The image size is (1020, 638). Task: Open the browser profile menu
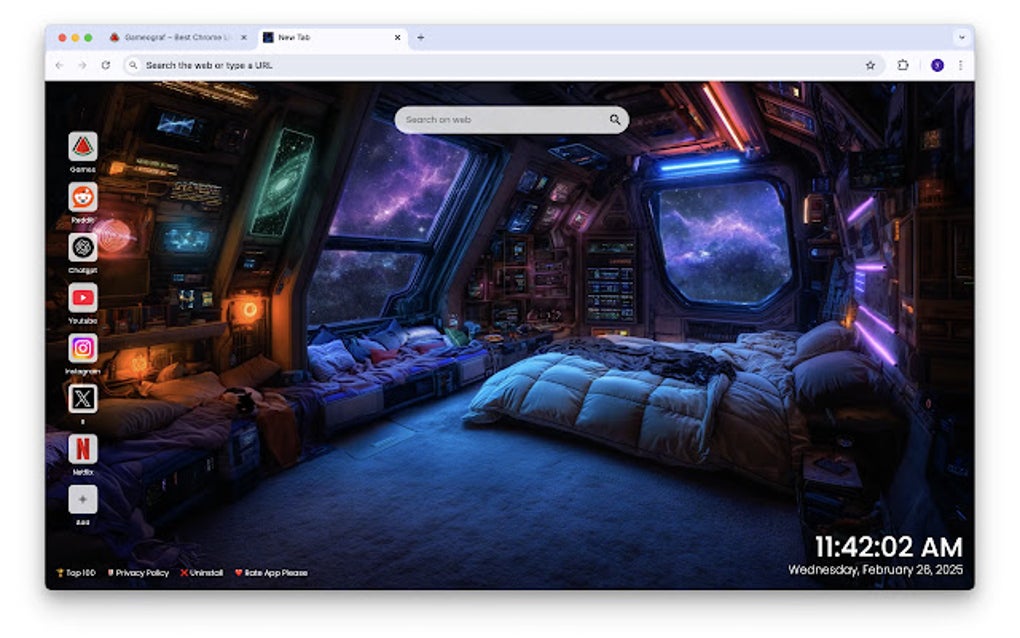tap(935, 64)
